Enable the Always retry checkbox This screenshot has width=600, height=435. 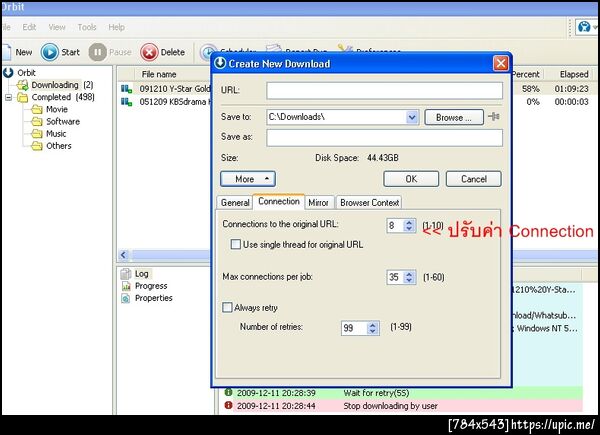pyautogui.click(x=227, y=307)
